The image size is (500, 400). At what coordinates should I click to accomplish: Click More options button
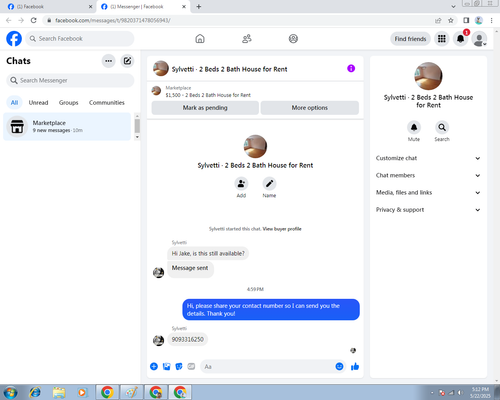[x=310, y=108]
